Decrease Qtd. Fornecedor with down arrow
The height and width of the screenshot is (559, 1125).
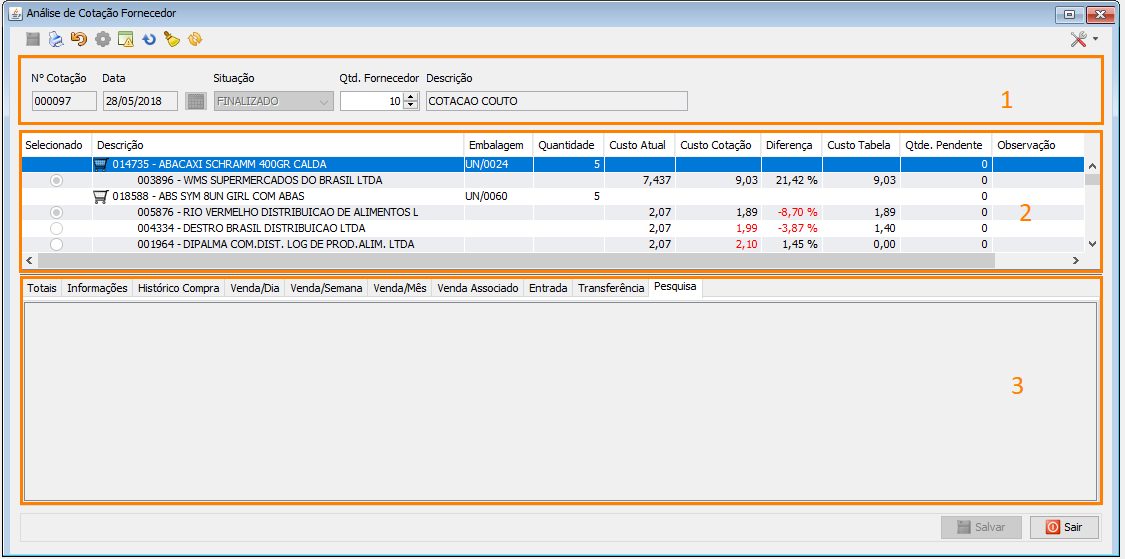(x=411, y=105)
